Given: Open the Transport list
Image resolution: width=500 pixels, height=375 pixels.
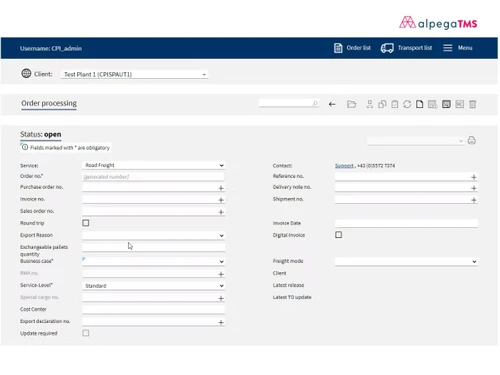Looking at the screenshot, I should tap(406, 48).
